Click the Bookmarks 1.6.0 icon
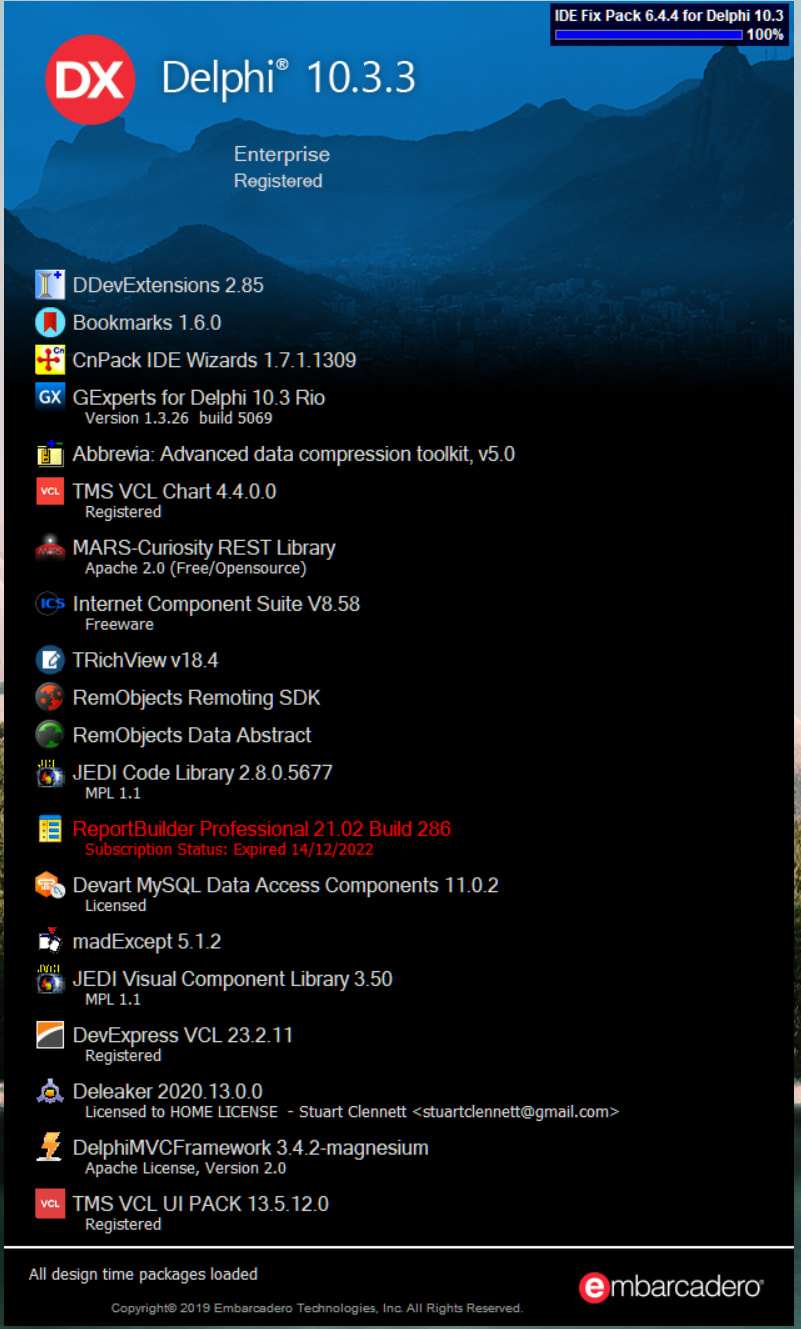The height and width of the screenshot is (1329, 801). [x=50, y=322]
